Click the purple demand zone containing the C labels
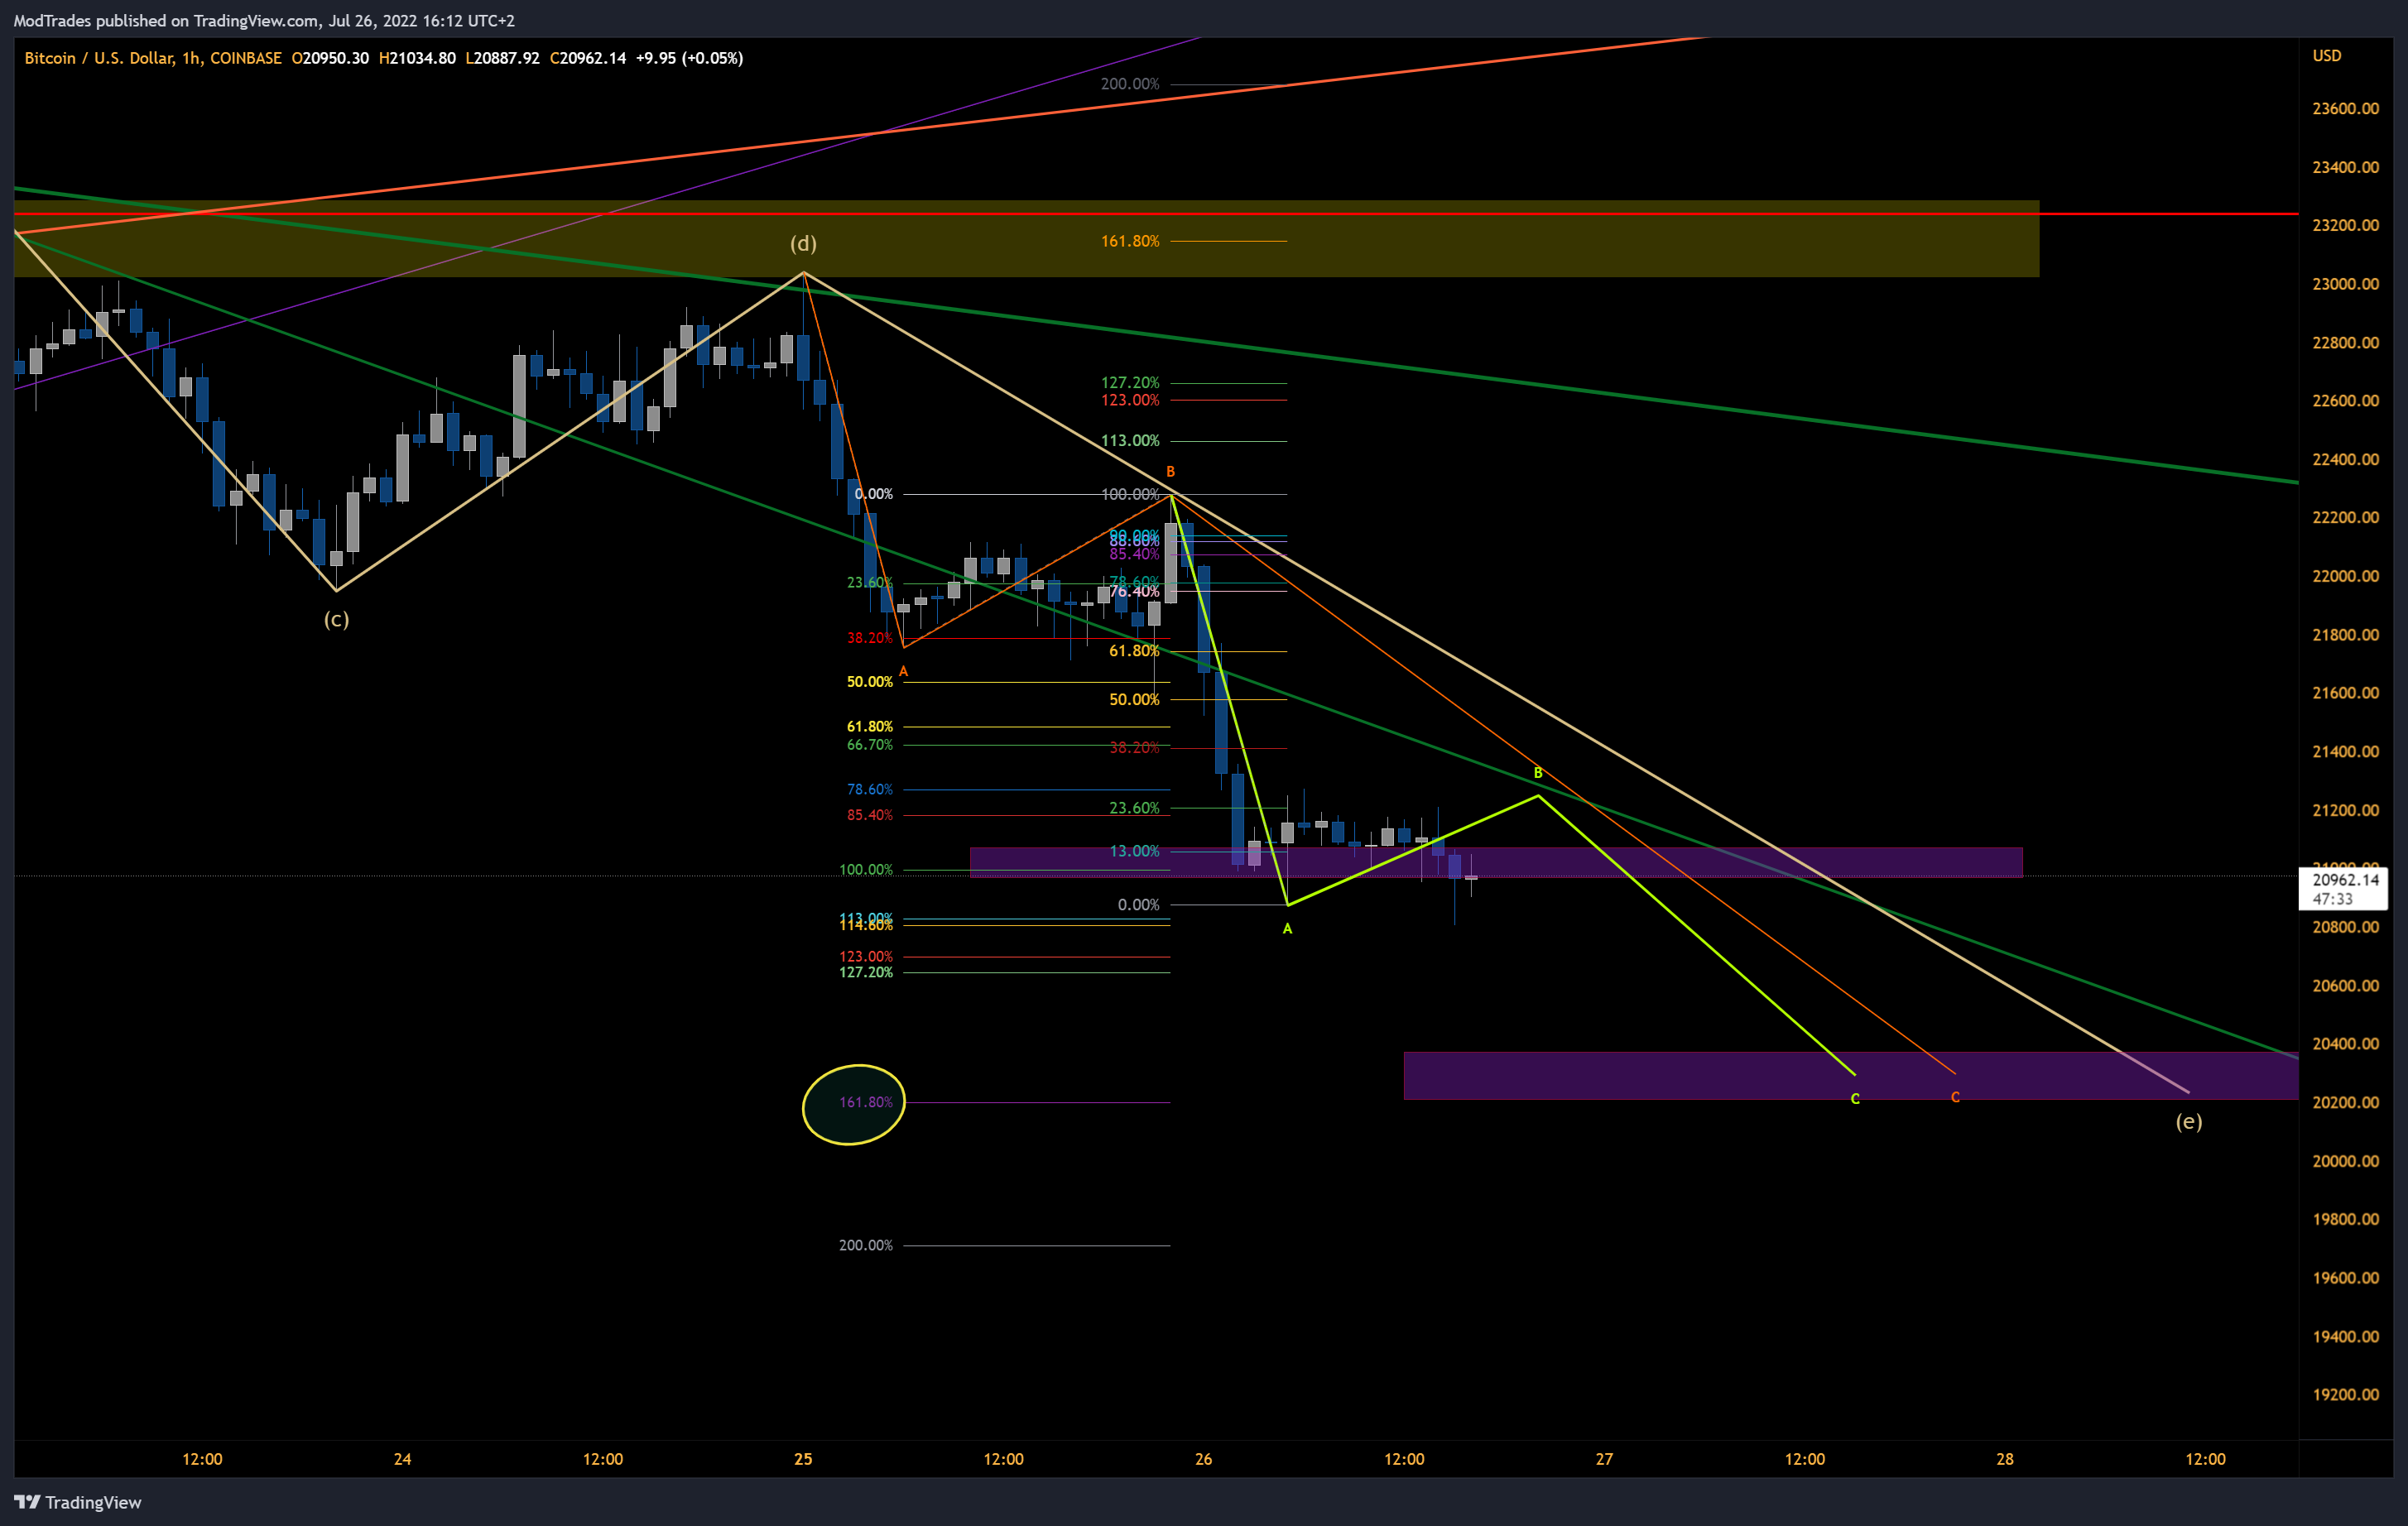This screenshot has height=1526, width=2408. click(1851, 1076)
